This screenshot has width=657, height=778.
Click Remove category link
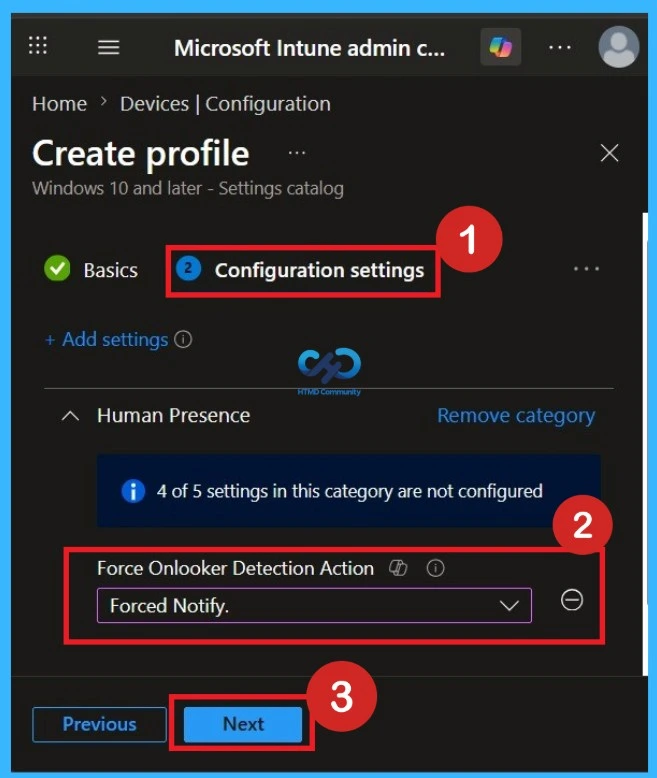[516, 416]
